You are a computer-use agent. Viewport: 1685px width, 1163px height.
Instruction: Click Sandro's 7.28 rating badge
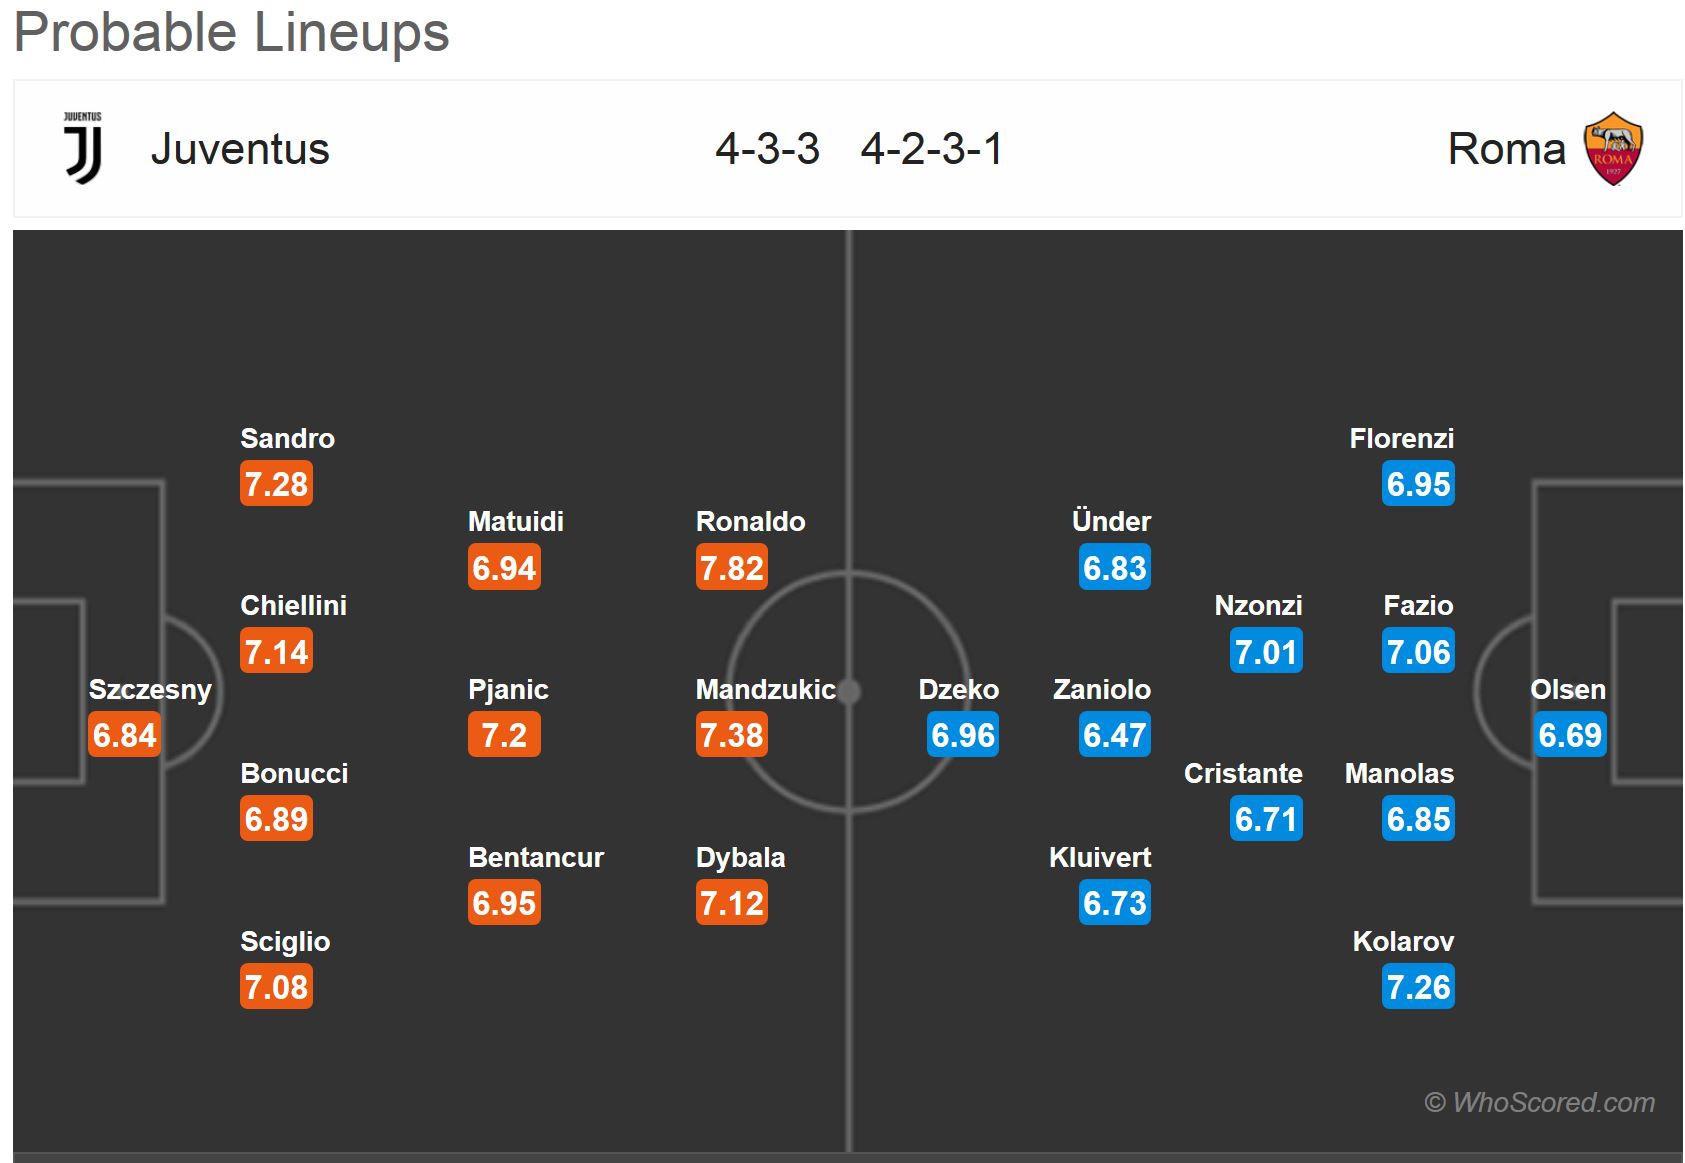pos(277,484)
